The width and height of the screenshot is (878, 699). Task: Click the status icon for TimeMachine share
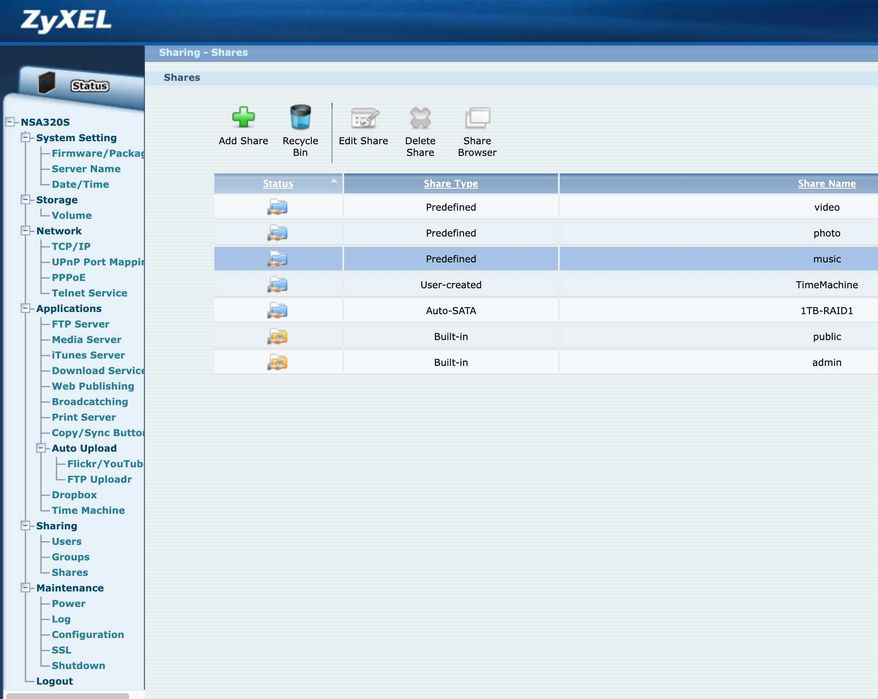click(277, 285)
